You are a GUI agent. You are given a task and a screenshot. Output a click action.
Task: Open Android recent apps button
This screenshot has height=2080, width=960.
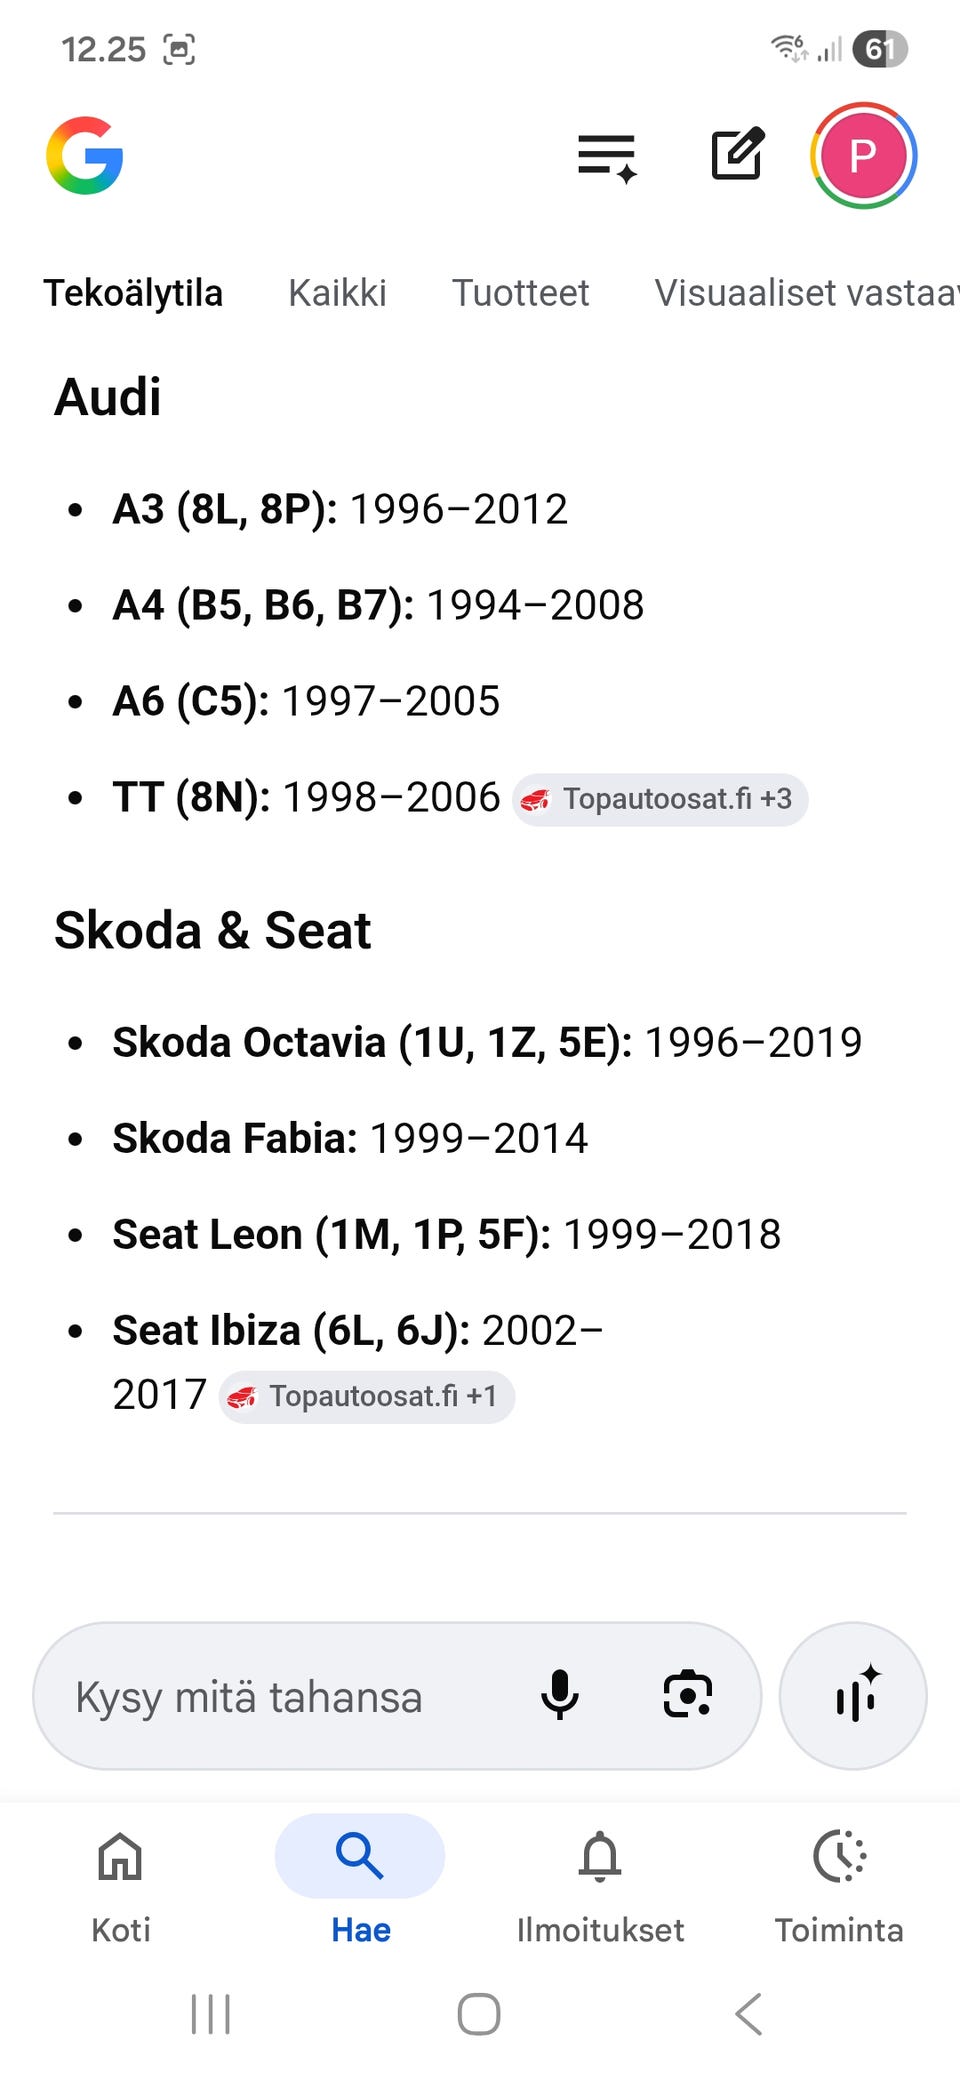click(x=211, y=2013)
